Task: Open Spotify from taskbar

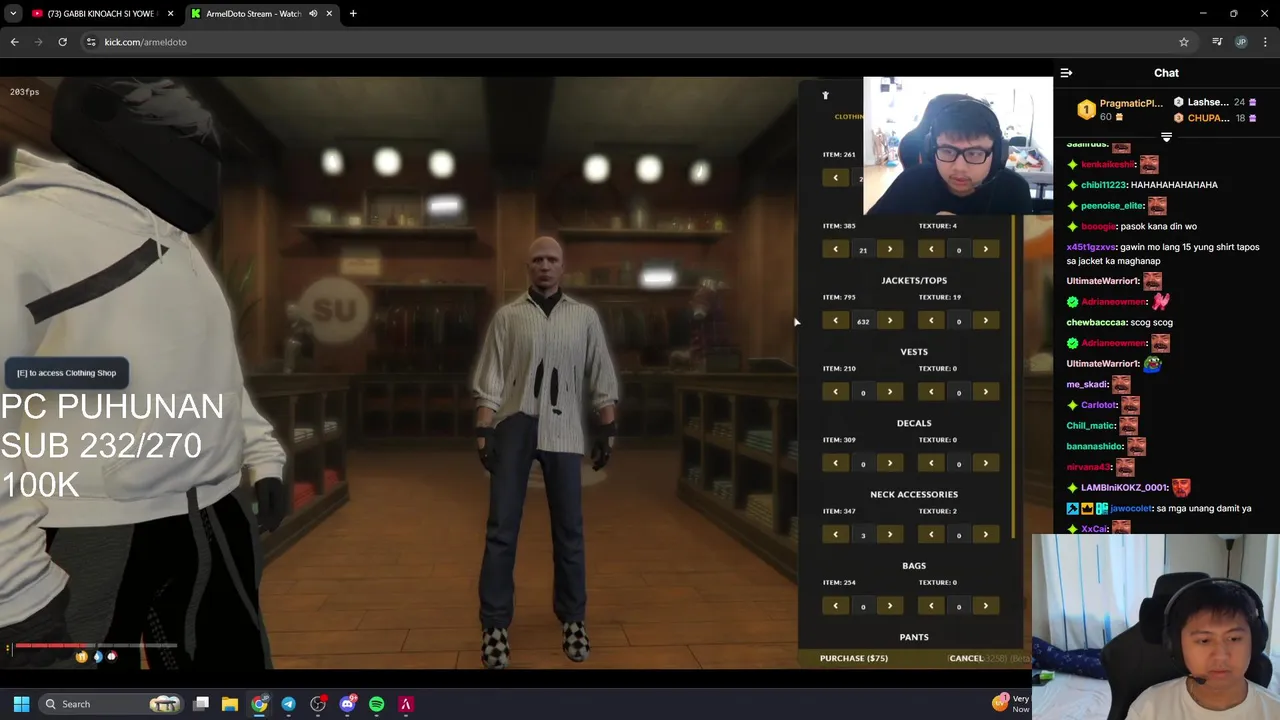Action: [376, 704]
